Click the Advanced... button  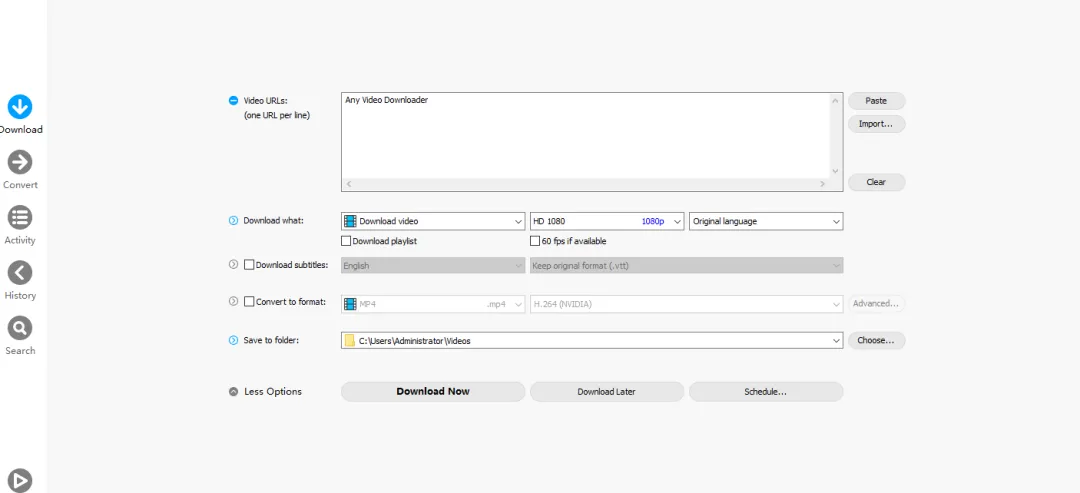[876, 304]
